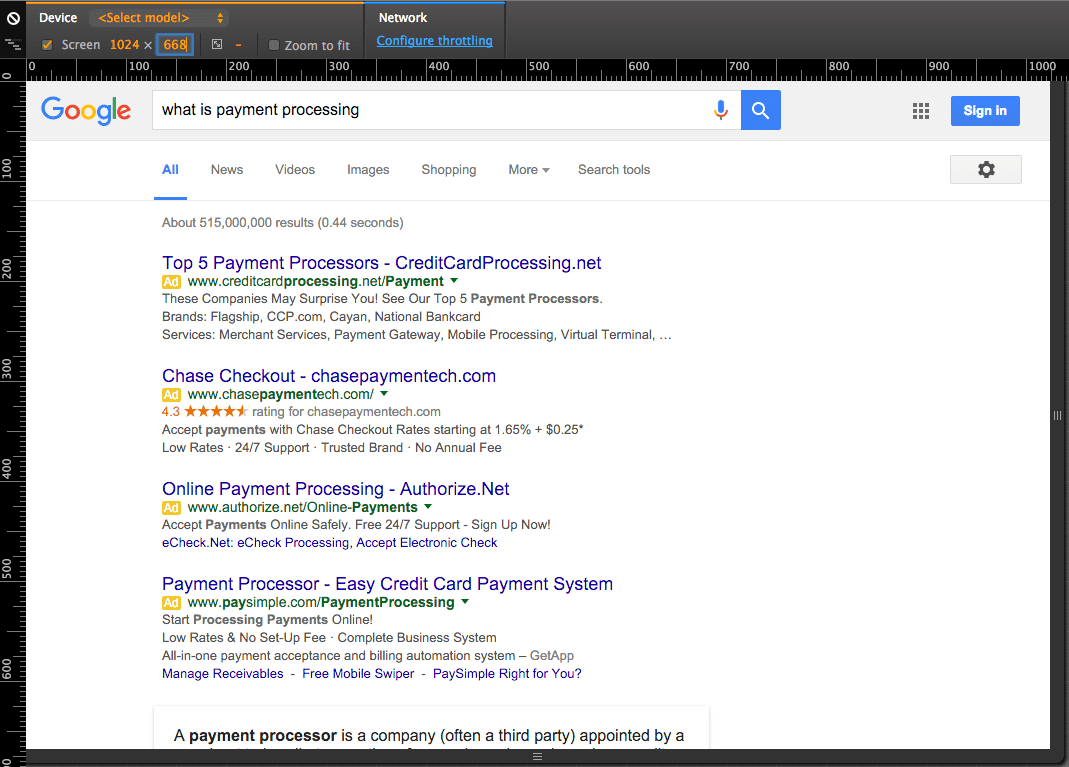The image size is (1069, 767).
Task: Open PaySimple Right for You sitelink
Action: 507,674
